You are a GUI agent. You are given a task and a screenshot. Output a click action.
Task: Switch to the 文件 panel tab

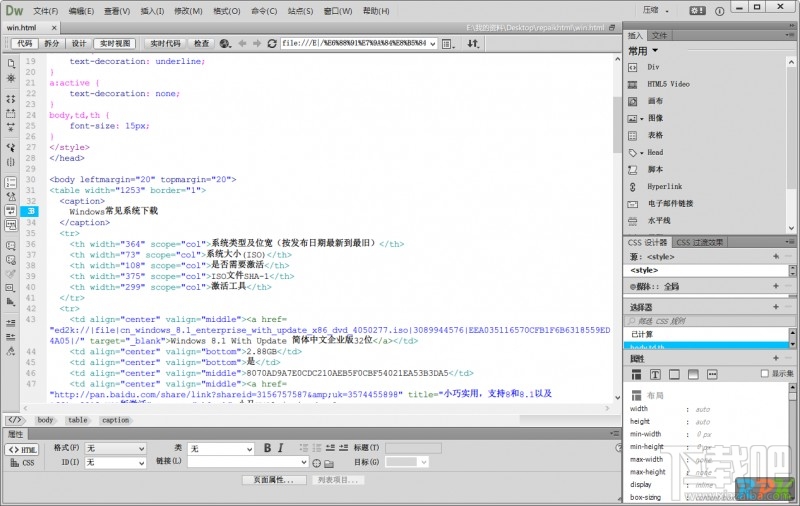pos(659,35)
